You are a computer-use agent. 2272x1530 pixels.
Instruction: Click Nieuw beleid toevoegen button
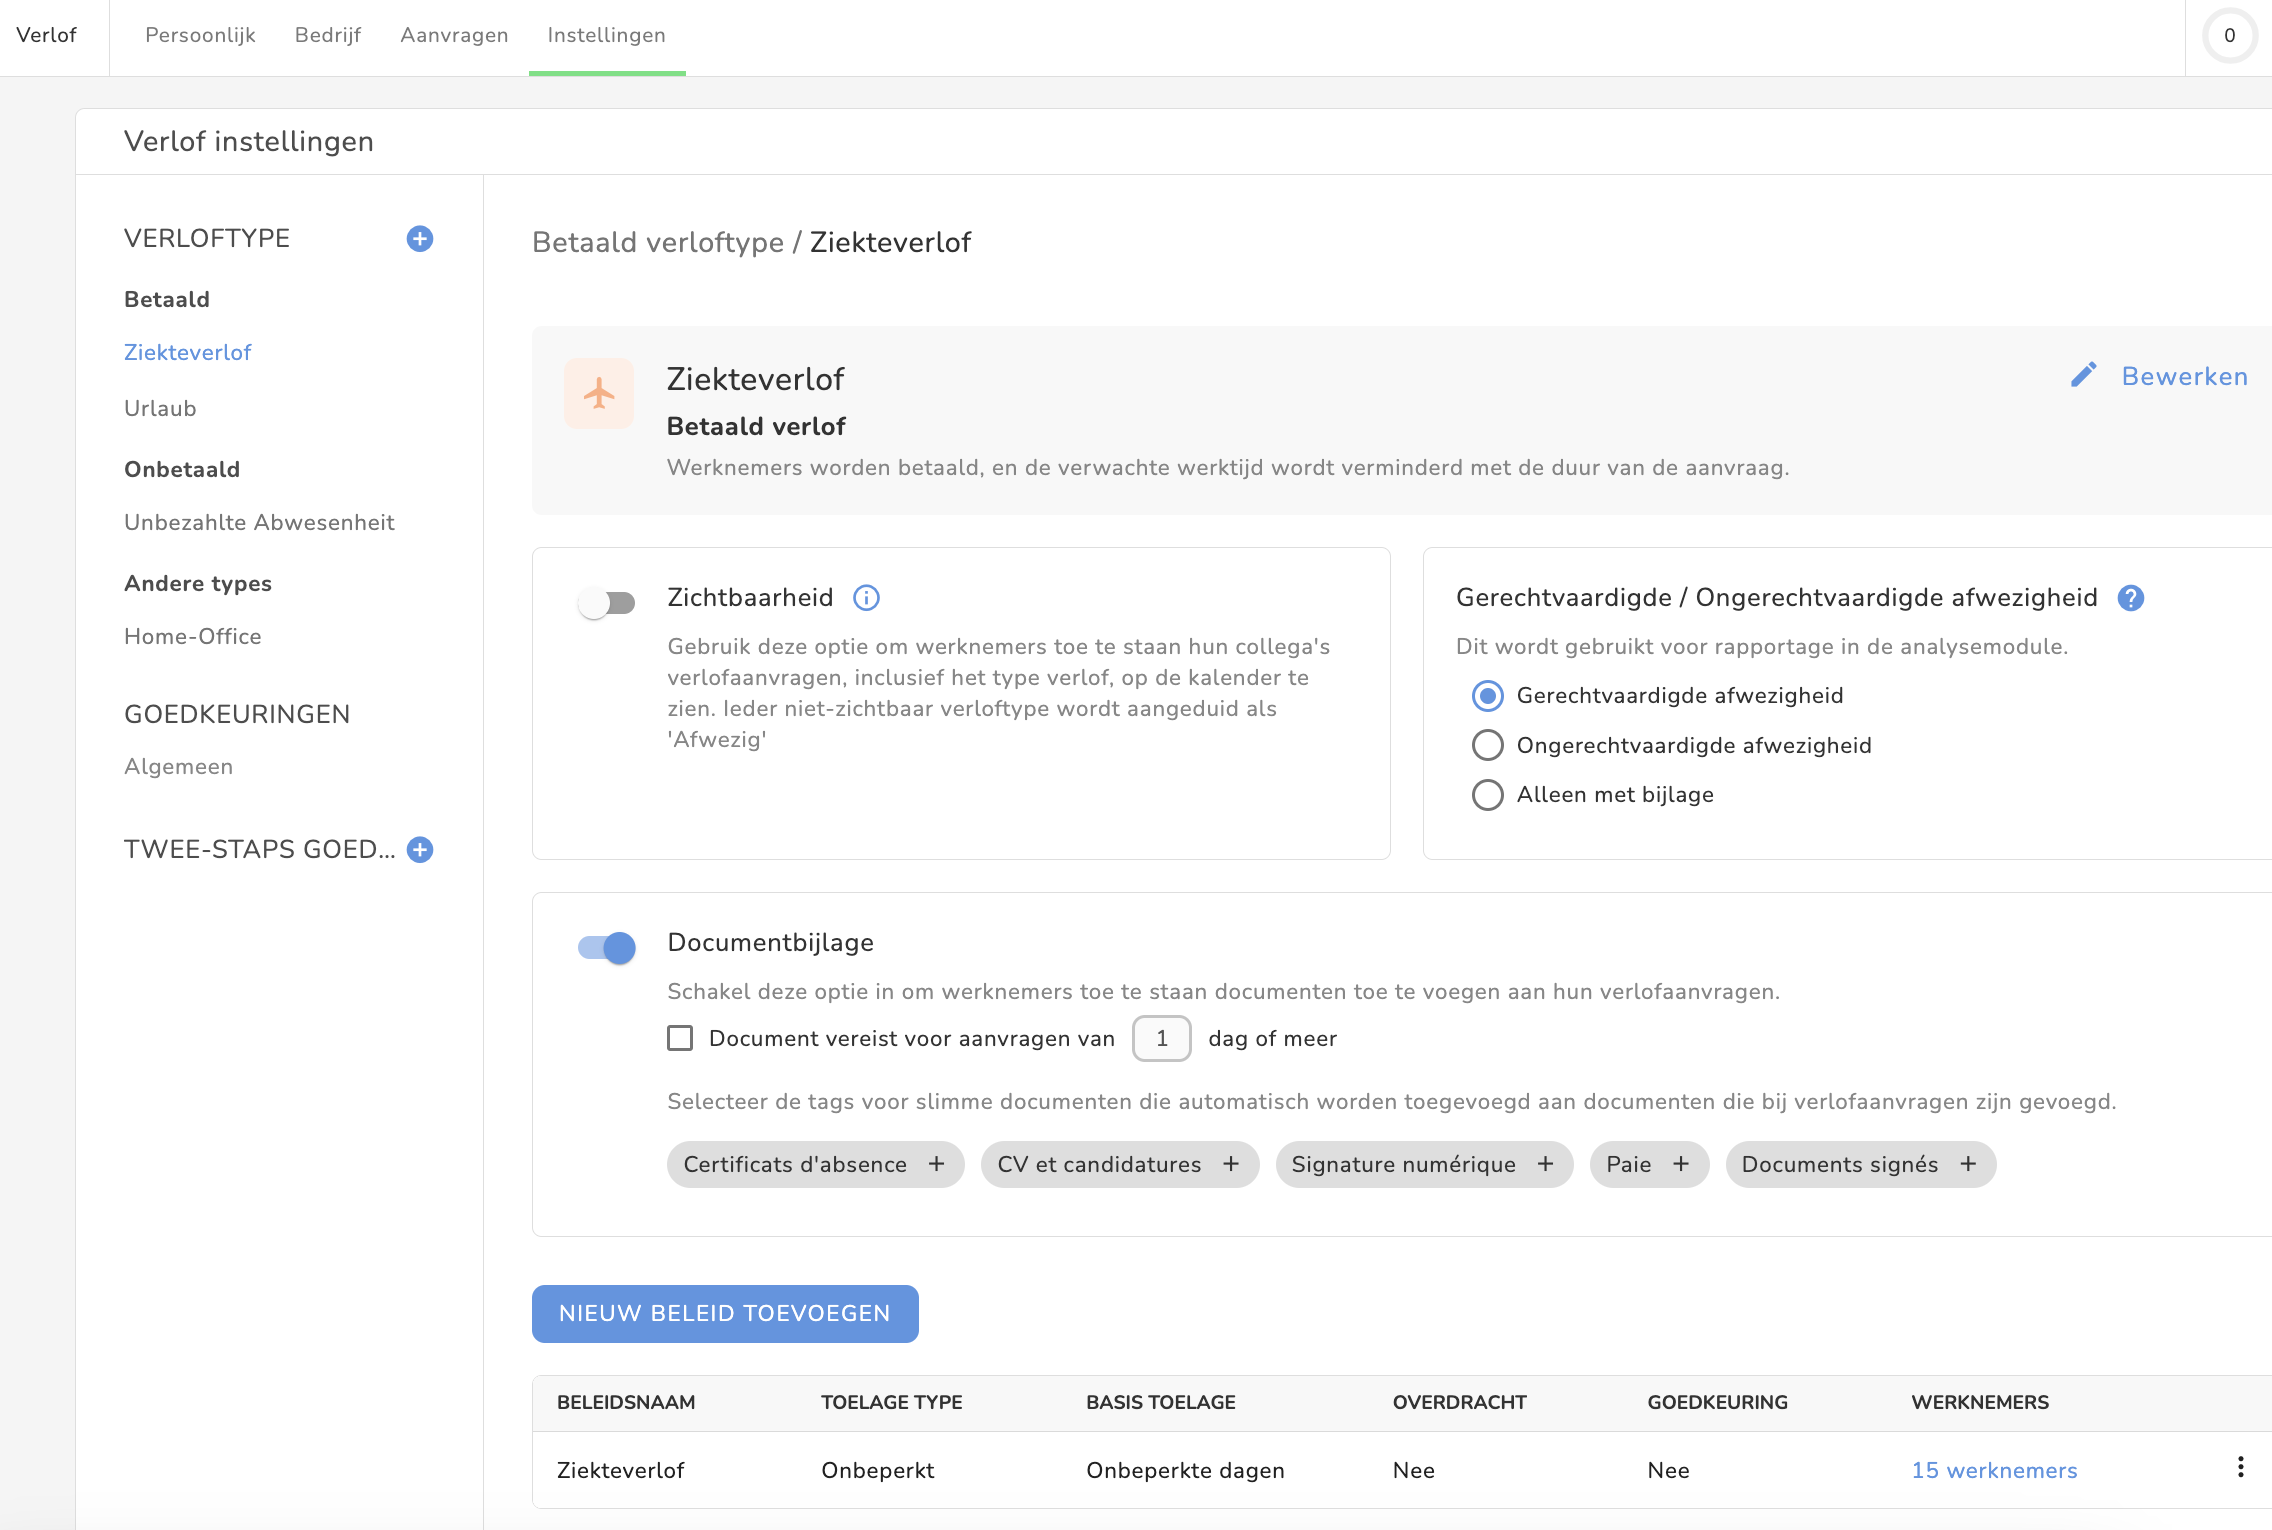point(725,1314)
